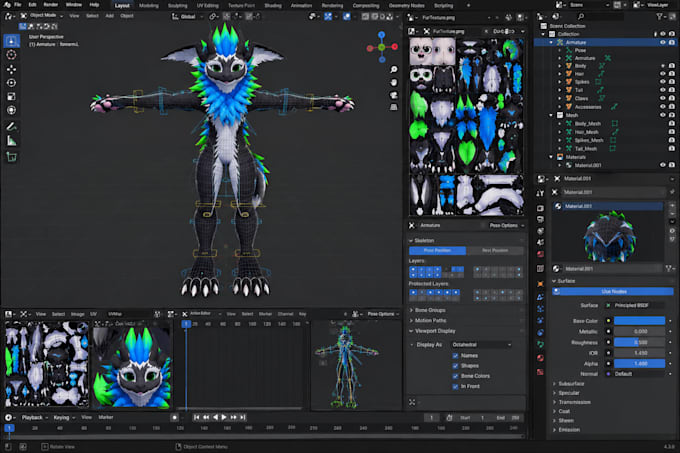The width and height of the screenshot is (680, 453).
Task: Select the Annotate pencil tool
Action: tap(12, 126)
